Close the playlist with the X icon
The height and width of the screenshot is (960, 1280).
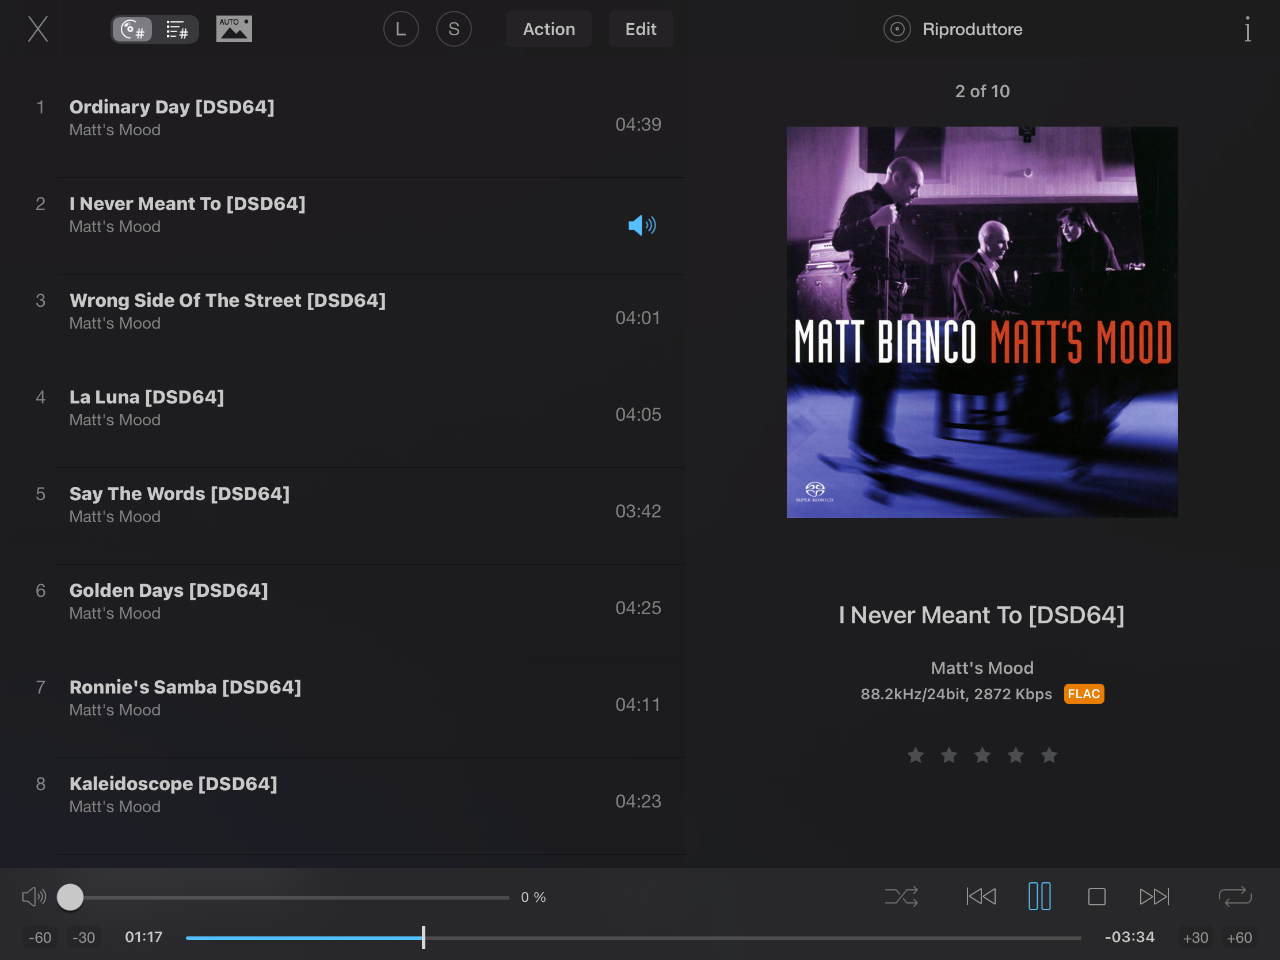pos(38,29)
